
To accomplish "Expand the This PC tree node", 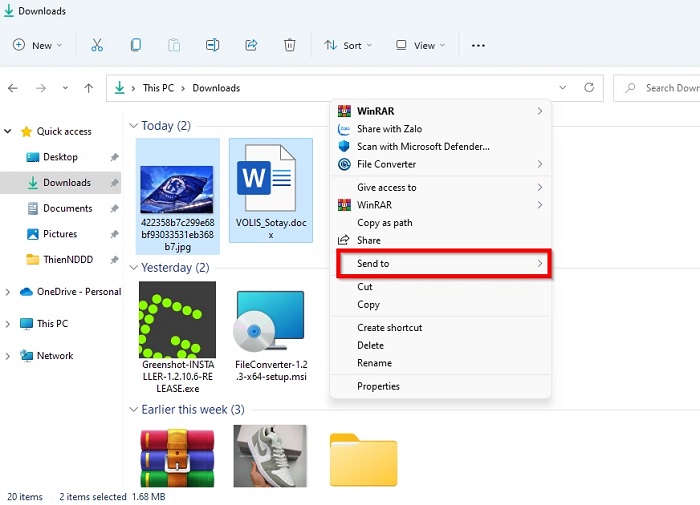I will pos(8,324).
